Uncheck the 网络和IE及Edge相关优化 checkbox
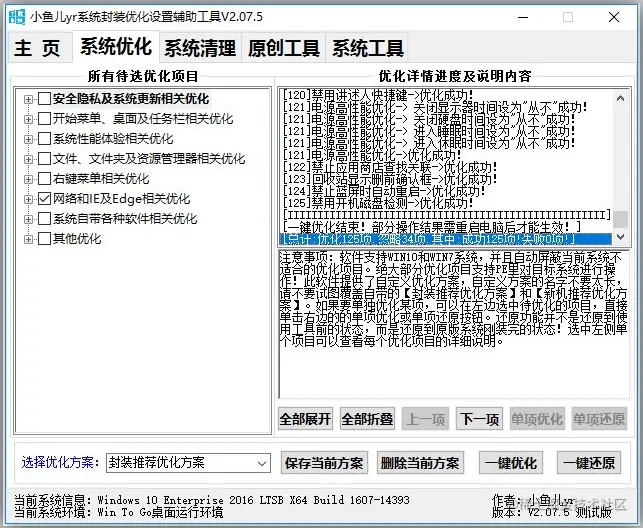Viewport: 643px width, 528px height. [44, 198]
